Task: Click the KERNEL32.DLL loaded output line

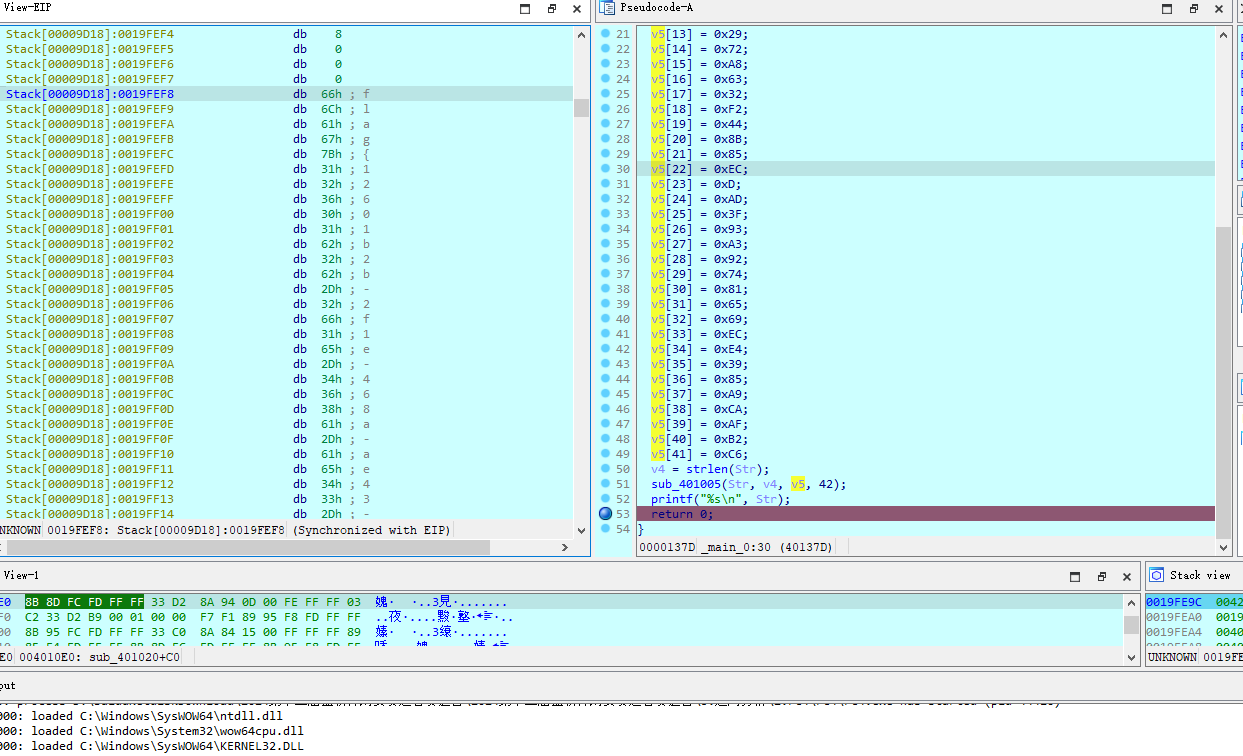Action: click(x=152, y=746)
